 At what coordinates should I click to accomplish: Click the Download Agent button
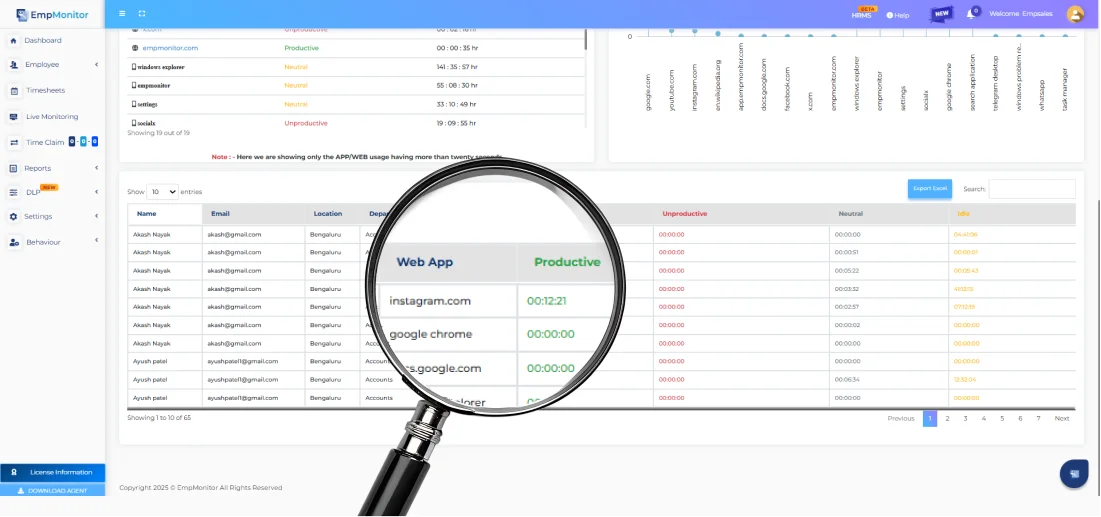point(52,491)
